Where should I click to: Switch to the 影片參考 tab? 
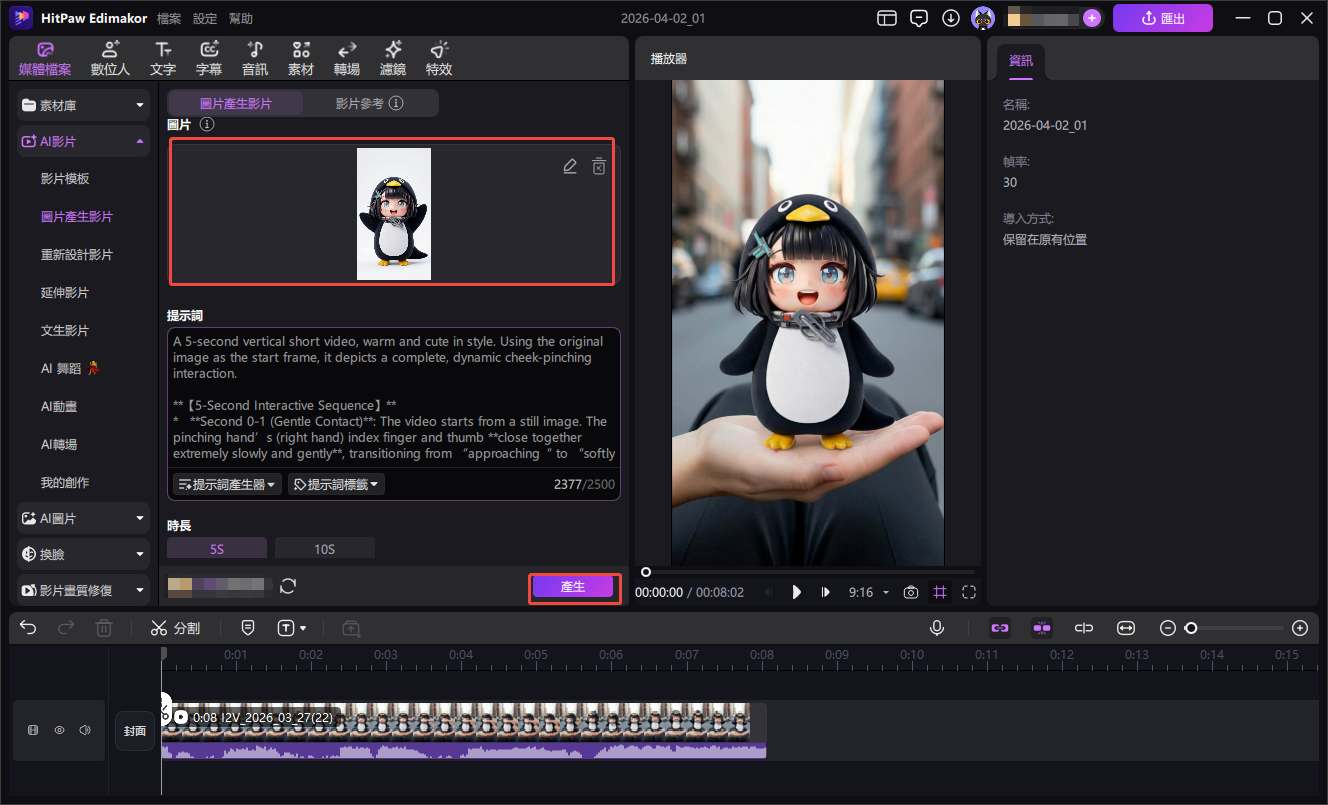tap(368, 103)
